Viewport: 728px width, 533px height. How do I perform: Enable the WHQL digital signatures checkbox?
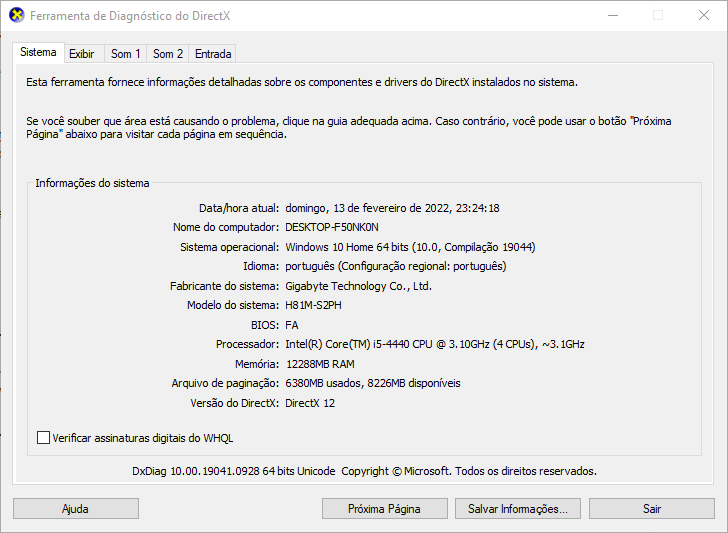tap(43, 437)
